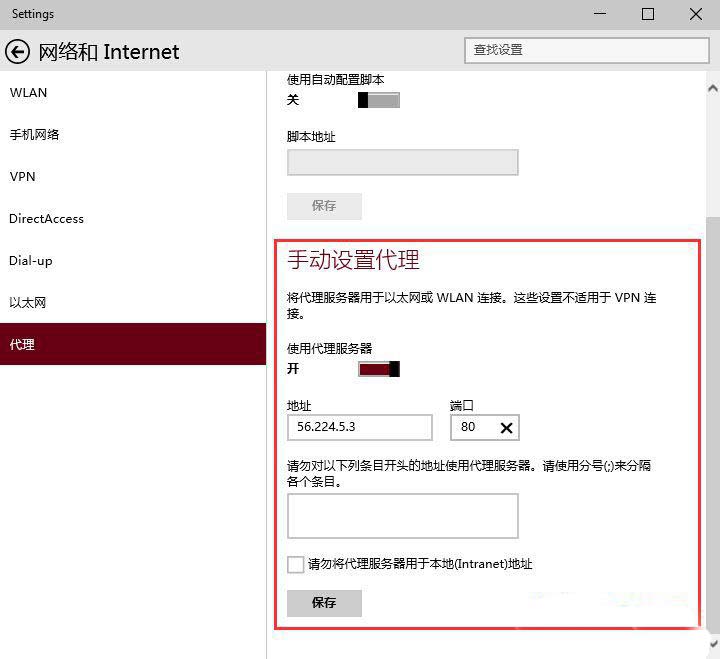
Task: Click the 脚本地址 input field
Action: pyautogui.click(x=403, y=162)
